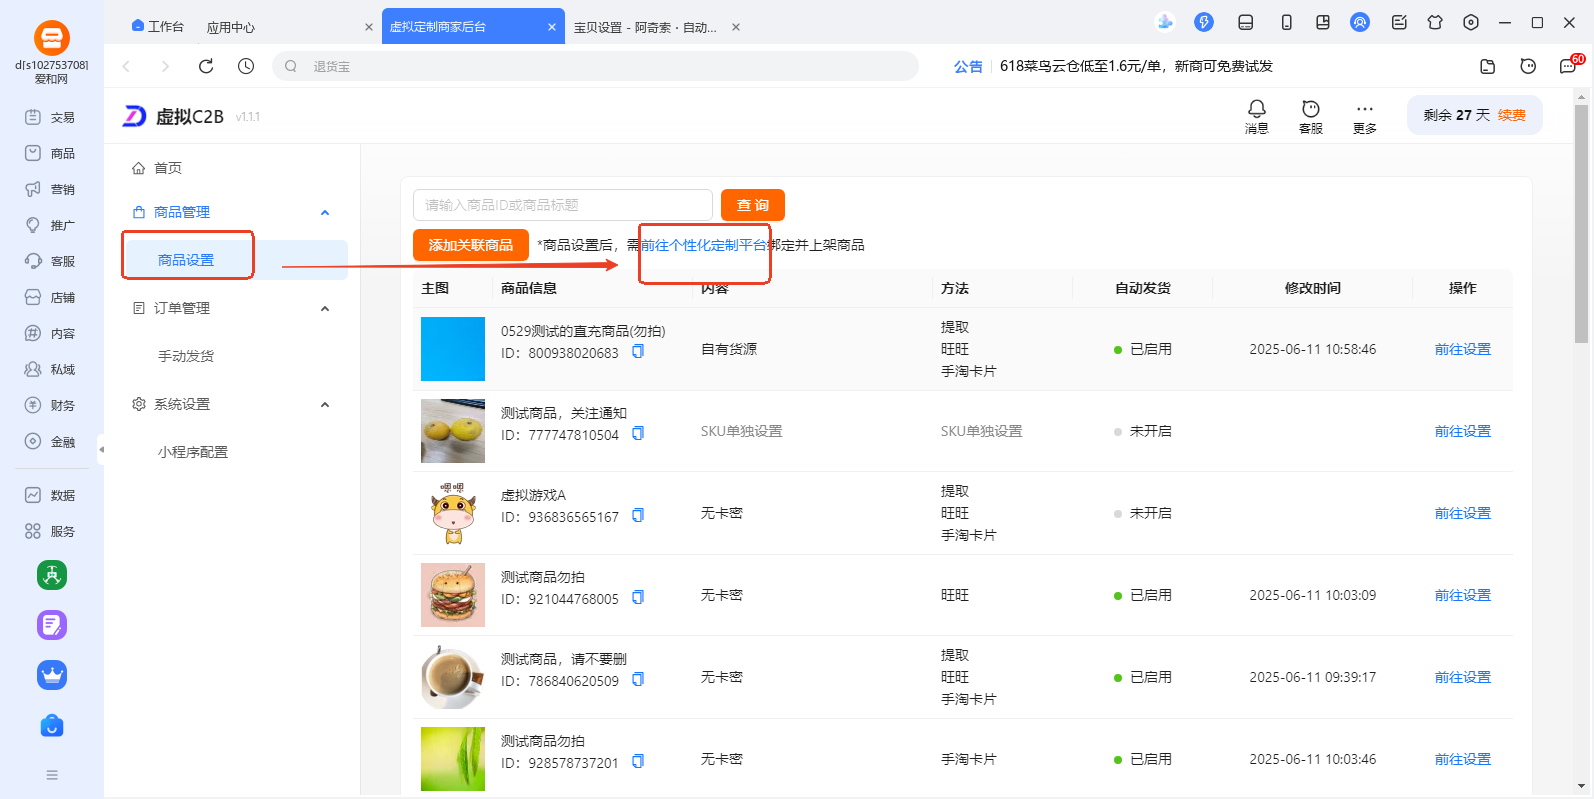Switch to the 工作台 tab
Screen dimensions: 1594x799
click(x=158, y=27)
